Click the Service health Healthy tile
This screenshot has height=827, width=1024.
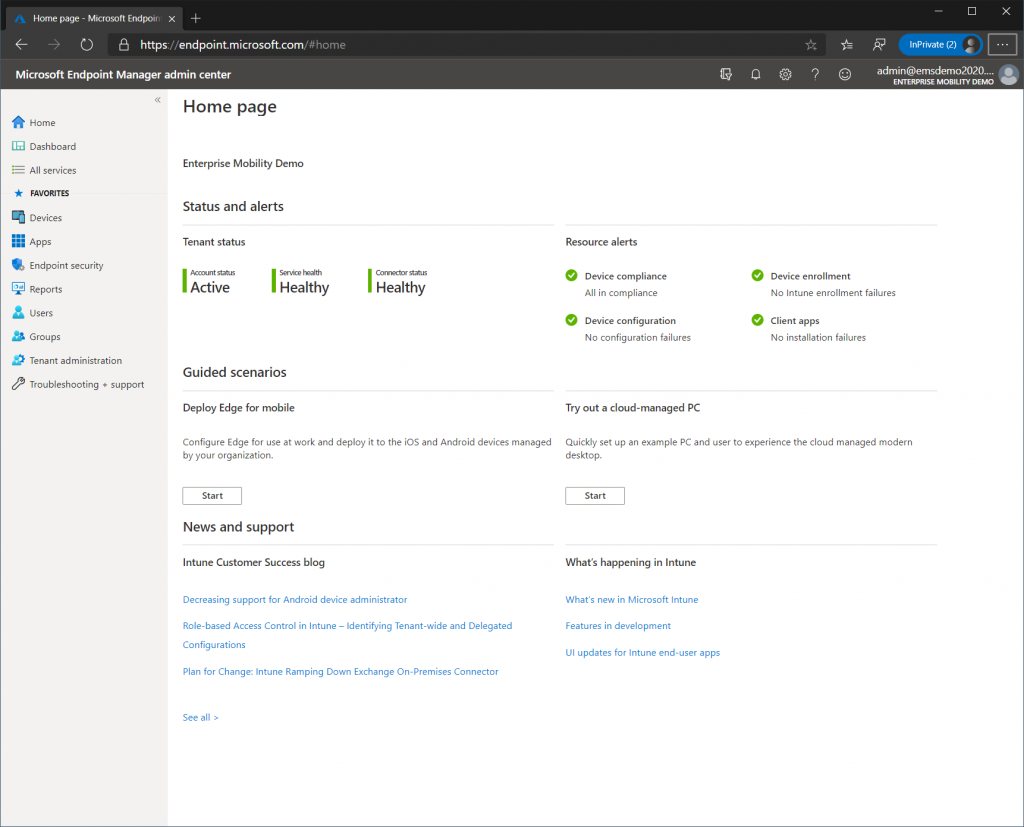(x=301, y=282)
